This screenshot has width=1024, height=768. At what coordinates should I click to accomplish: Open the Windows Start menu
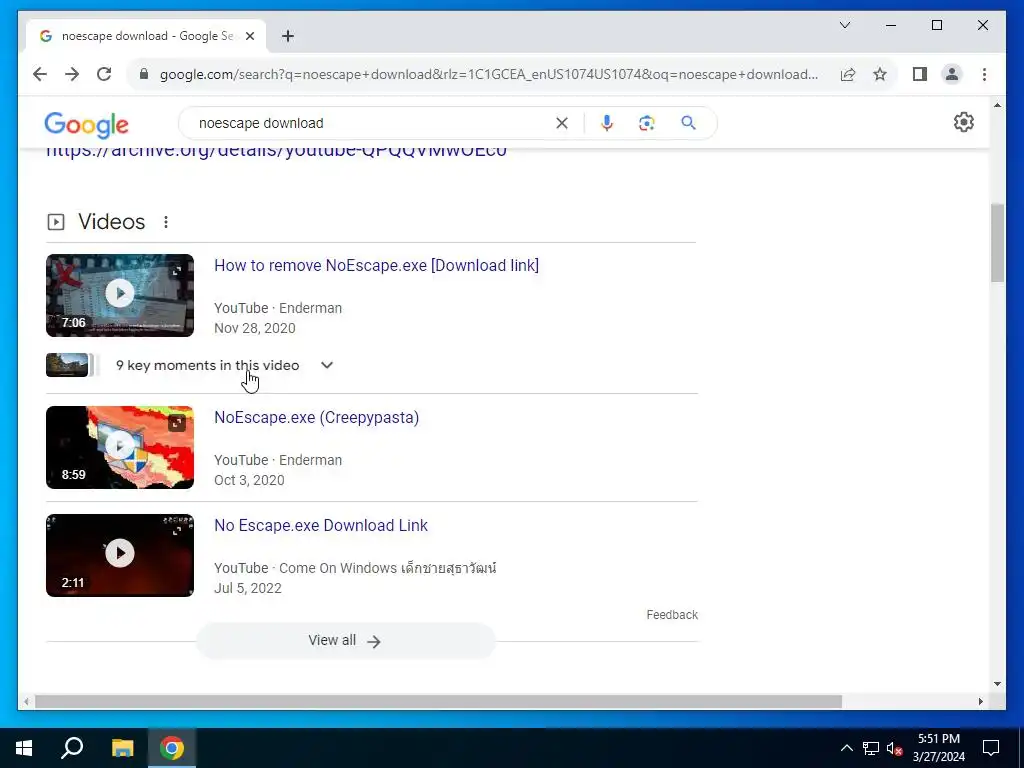[24, 748]
